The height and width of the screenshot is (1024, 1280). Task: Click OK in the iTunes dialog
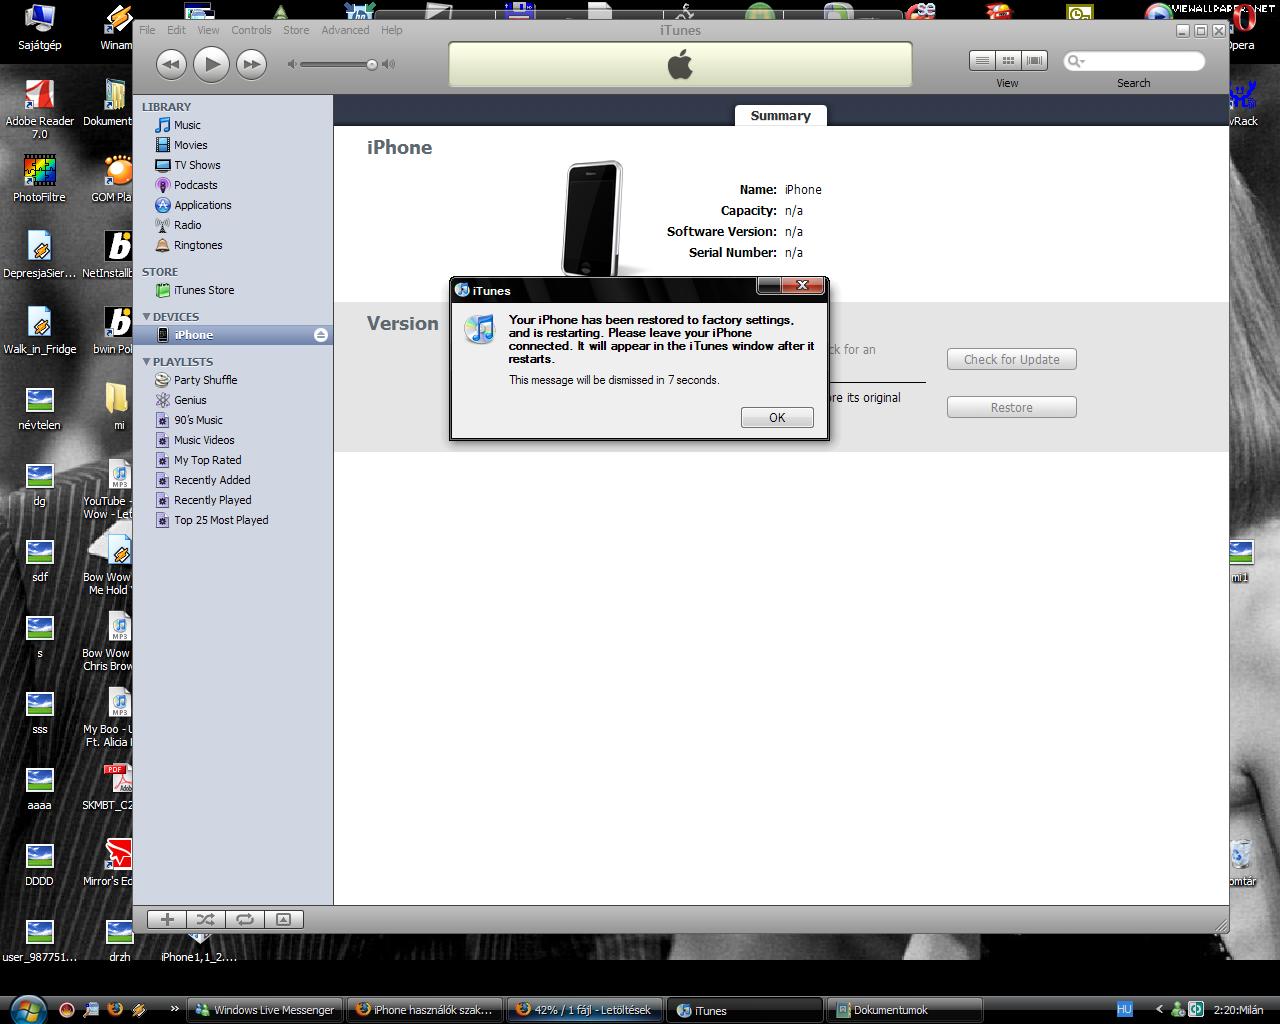point(777,418)
